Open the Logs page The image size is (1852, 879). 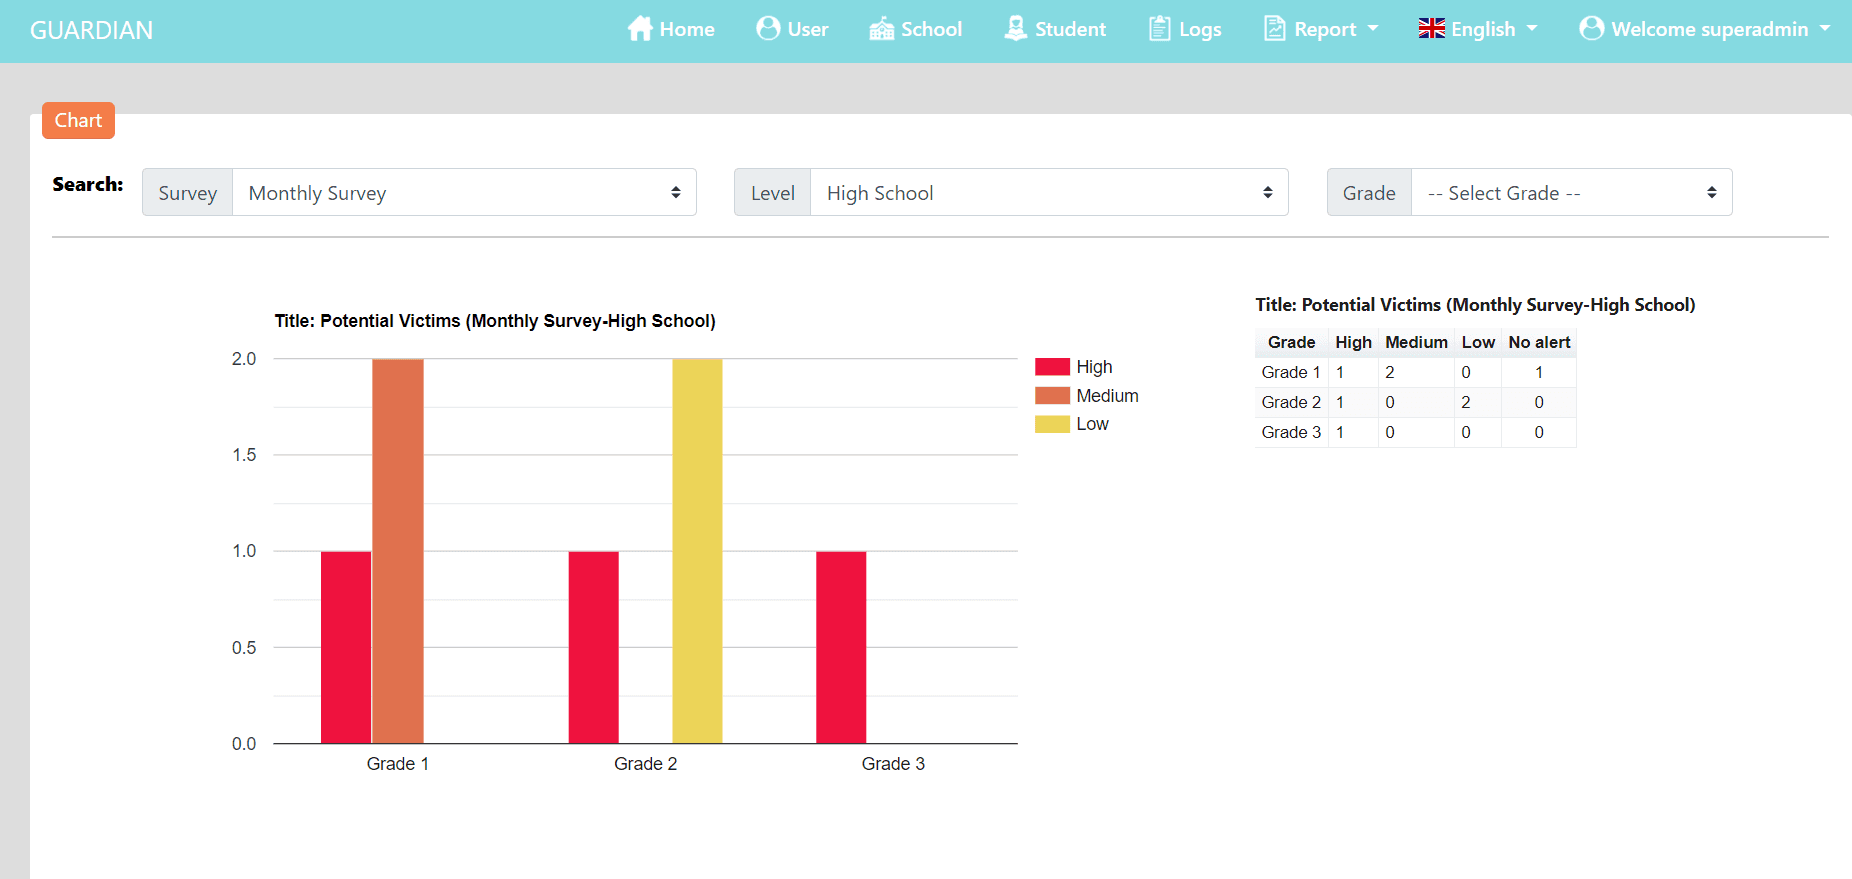click(1185, 29)
